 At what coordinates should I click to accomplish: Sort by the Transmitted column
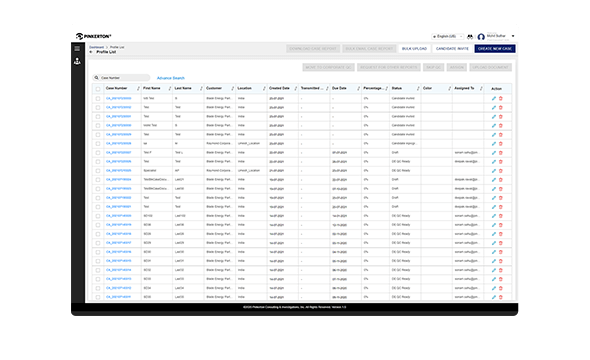tap(327, 88)
